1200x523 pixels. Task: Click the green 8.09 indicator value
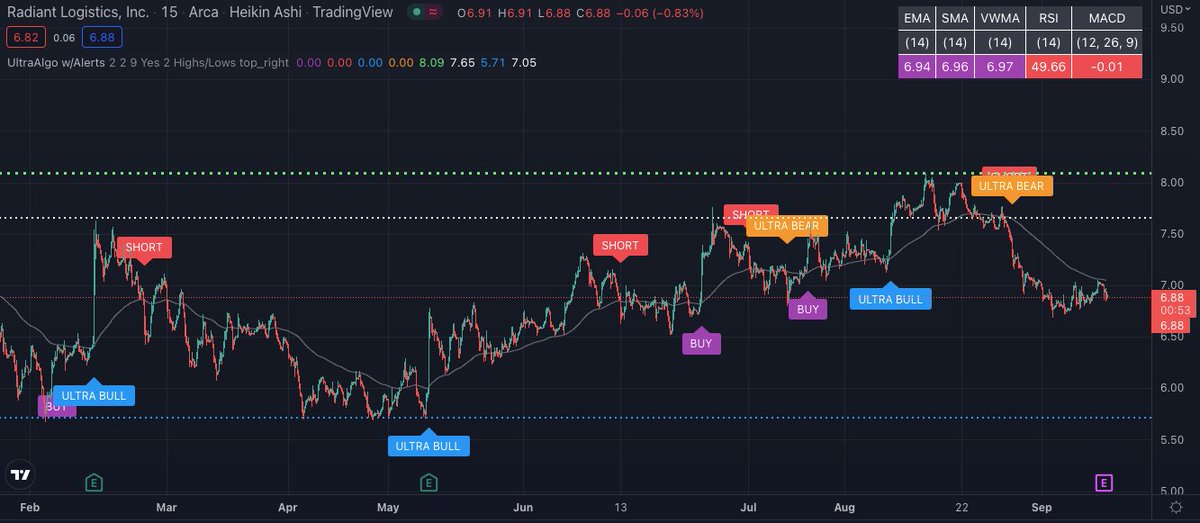click(432, 62)
